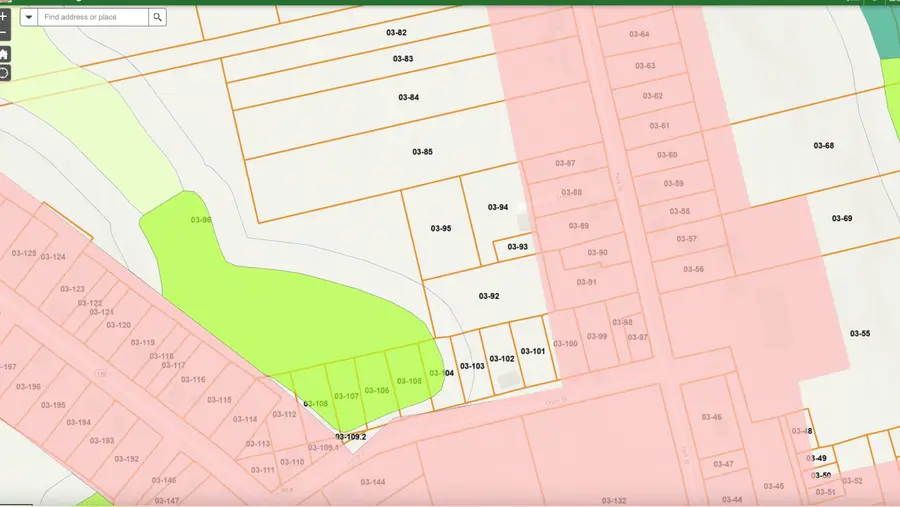Open the search source dropdown arrow
This screenshot has height=507, width=900.
click(x=28, y=17)
